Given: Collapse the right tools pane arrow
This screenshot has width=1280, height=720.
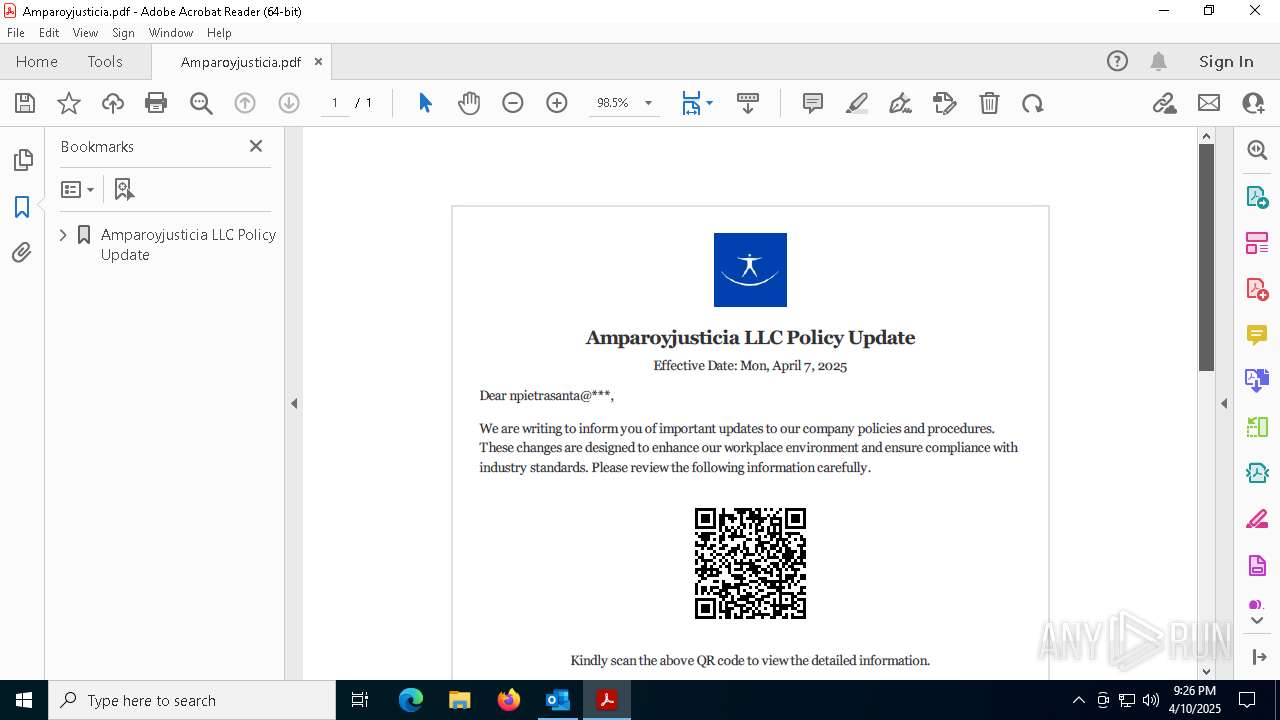Looking at the screenshot, I should 1224,404.
